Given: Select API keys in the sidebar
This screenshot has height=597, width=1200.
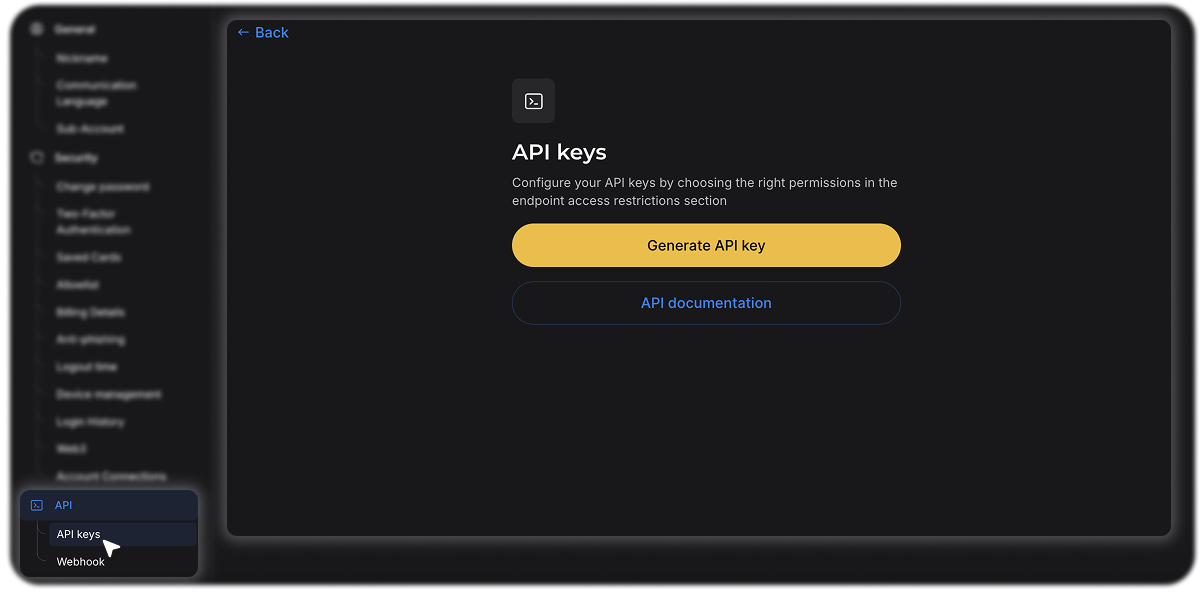Looking at the screenshot, I should click(78, 535).
